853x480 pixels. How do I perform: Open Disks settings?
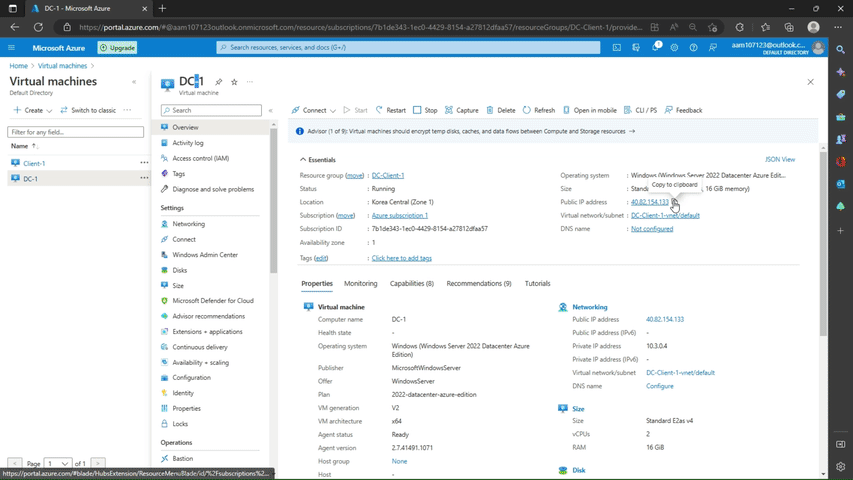[x=180, y=270]
